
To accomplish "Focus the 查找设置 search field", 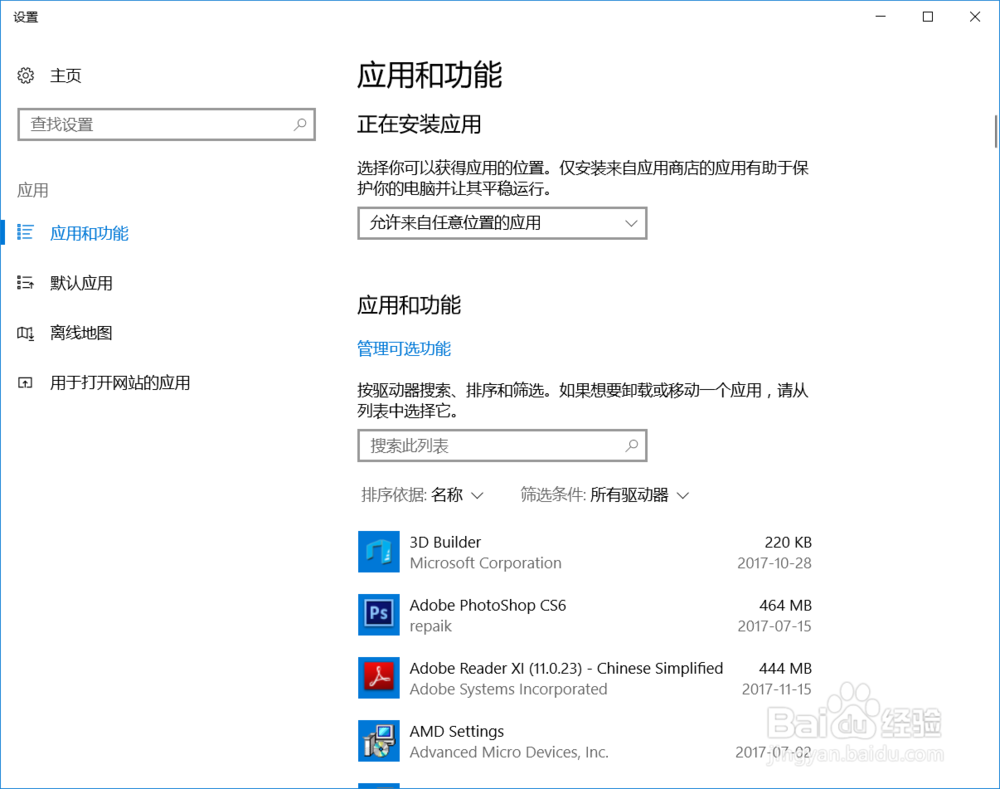I will point(166,124).
